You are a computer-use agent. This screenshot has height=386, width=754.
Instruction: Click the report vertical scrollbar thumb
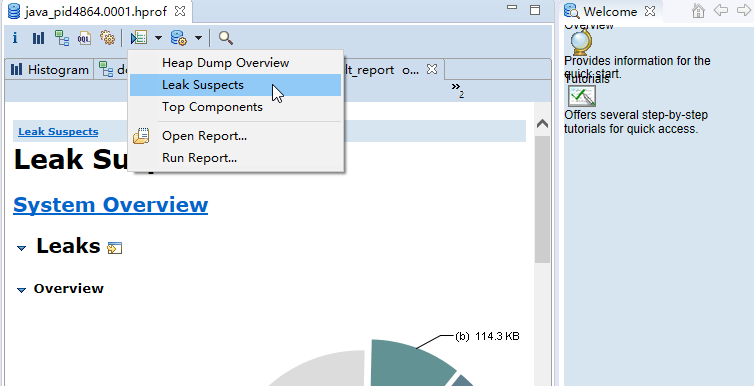pos(542,199)
